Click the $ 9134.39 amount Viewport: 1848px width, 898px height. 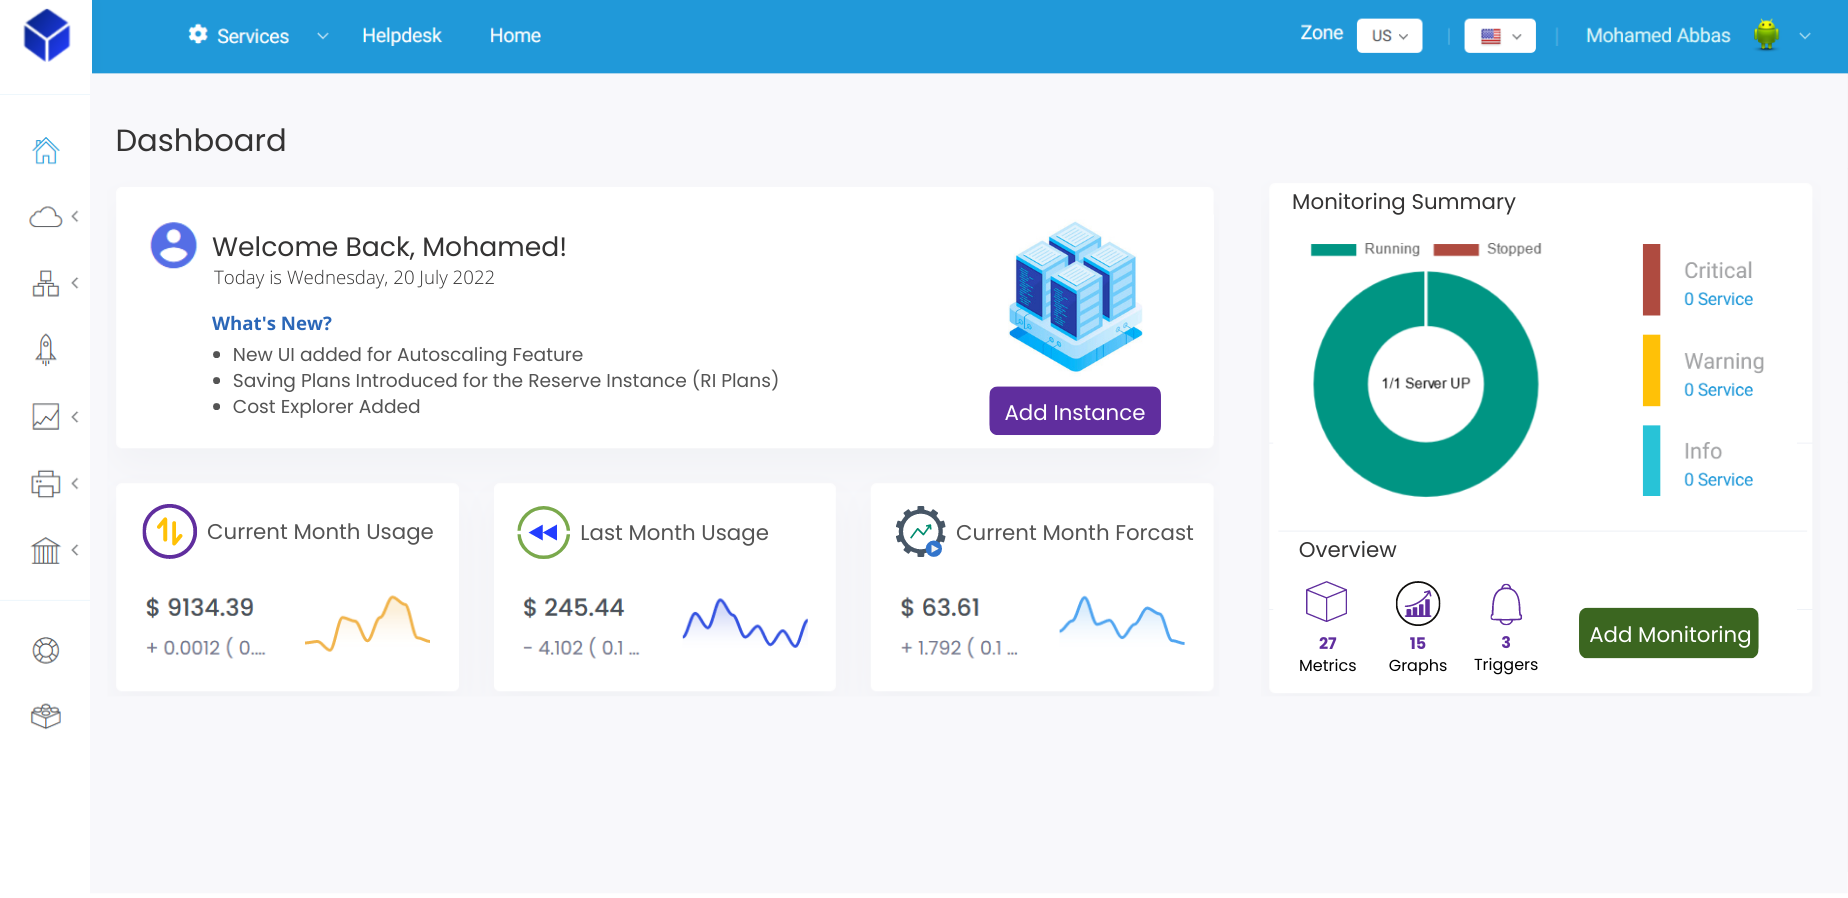pos(200,607)
